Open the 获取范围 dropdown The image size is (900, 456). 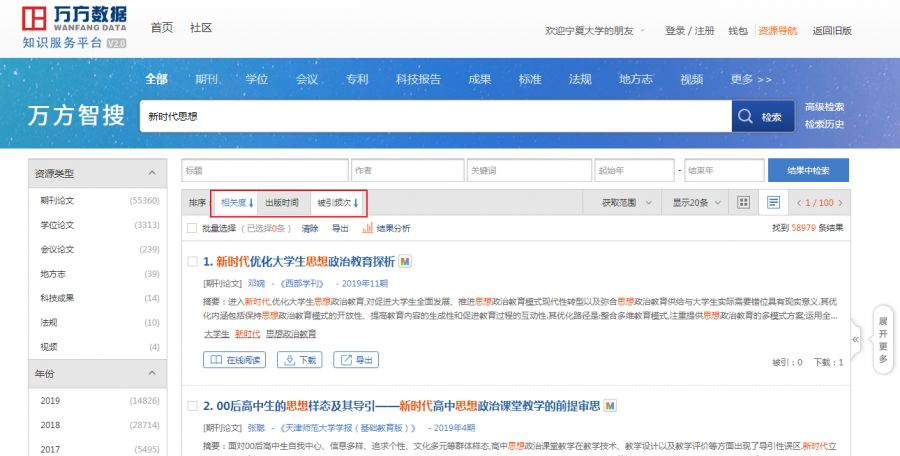627,202
